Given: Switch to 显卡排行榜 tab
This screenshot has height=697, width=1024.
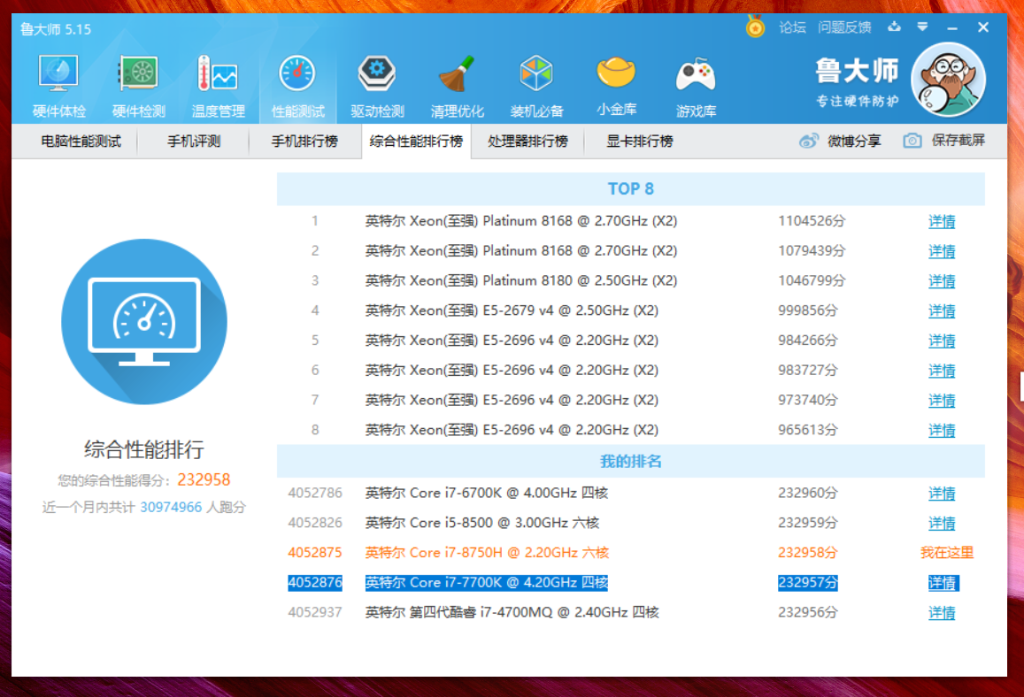Looking at the screenshot, I should (x=639, y=141).
